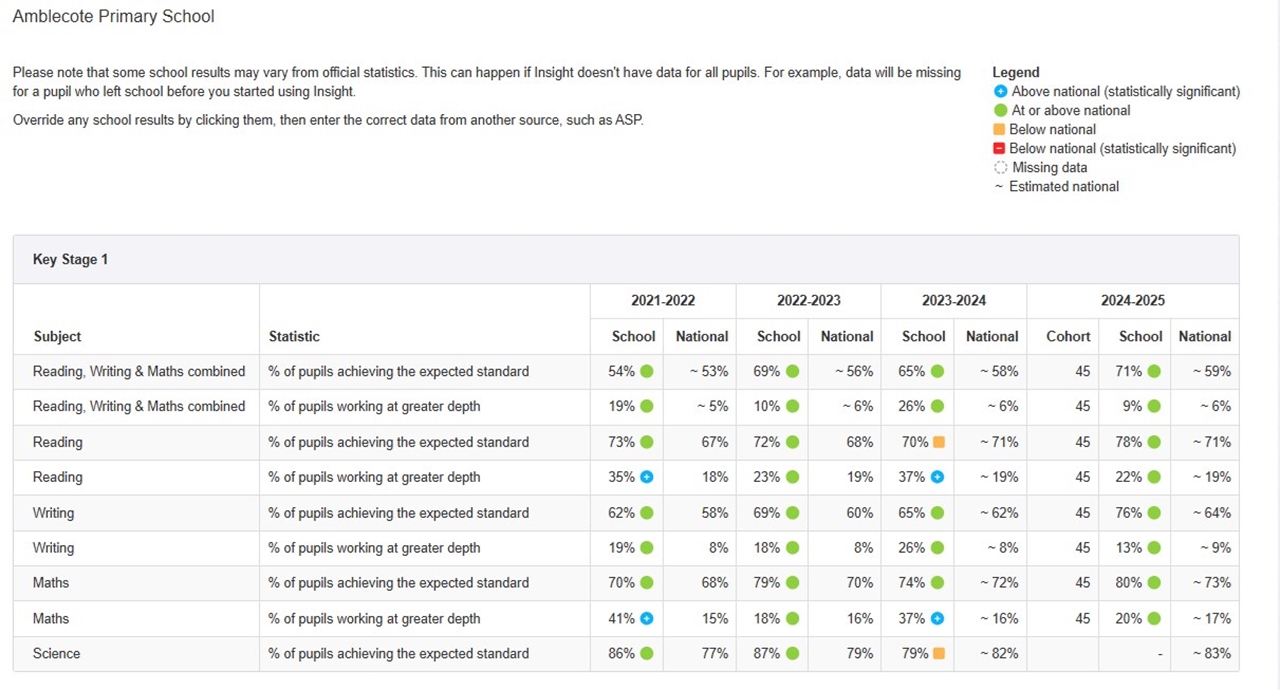
Task: Click legend's blue Above national plus icon
Action: click(1001, 92)
